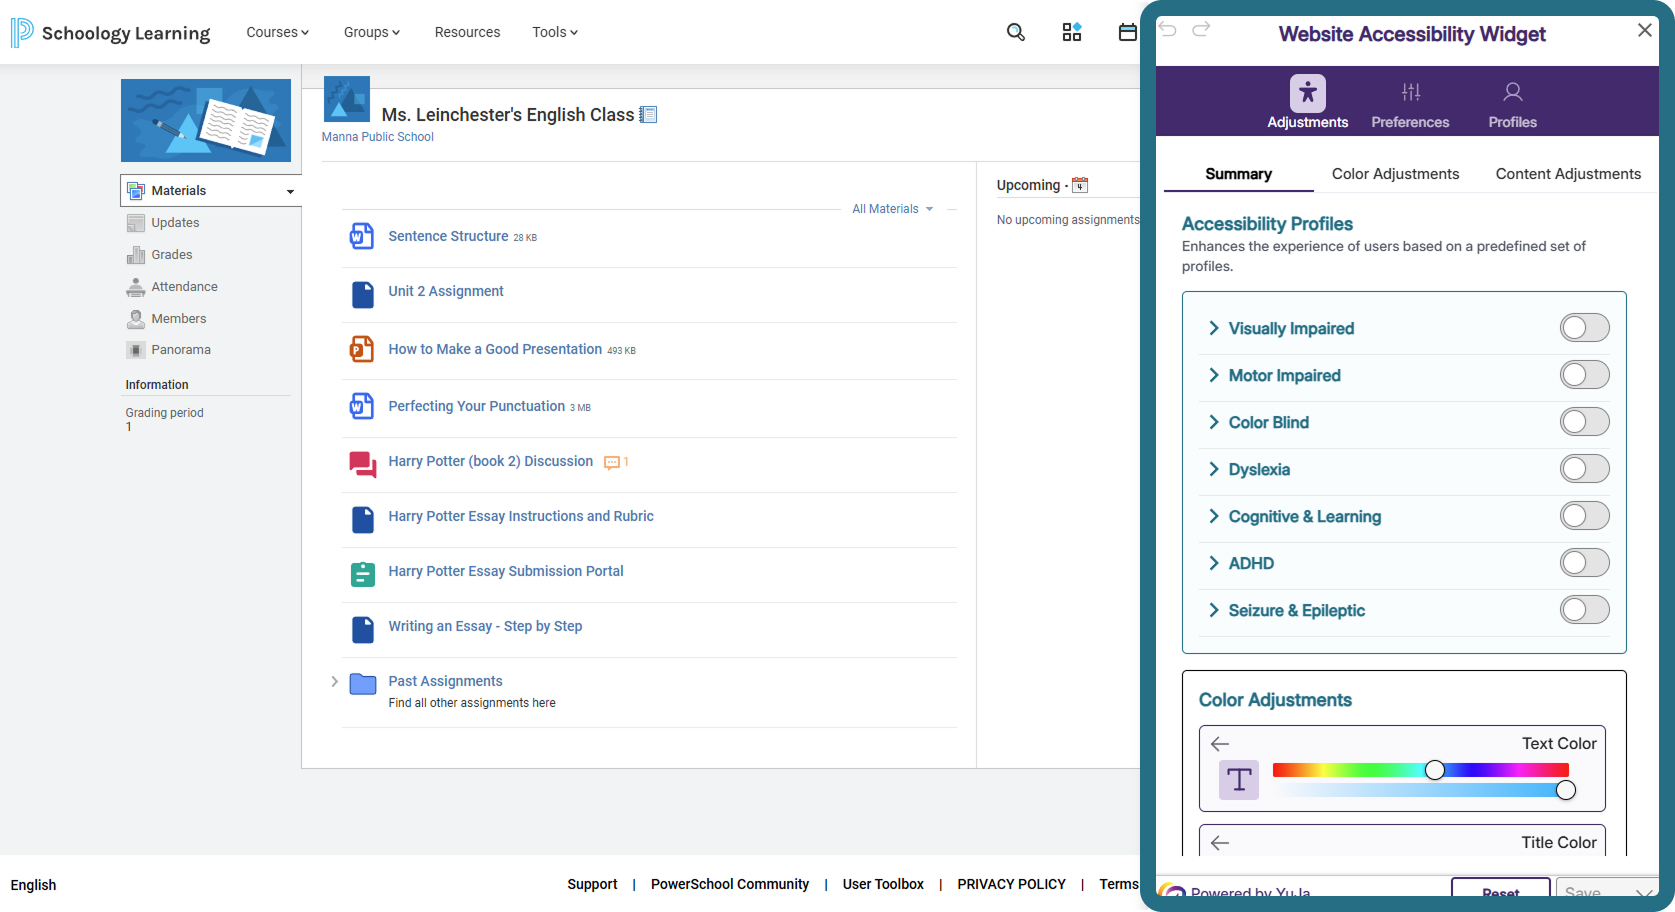Open Harry Potter Essay Instructions and Rubric
The height and width of the screenshot is (912, 1675).
[x=521, y=516]
